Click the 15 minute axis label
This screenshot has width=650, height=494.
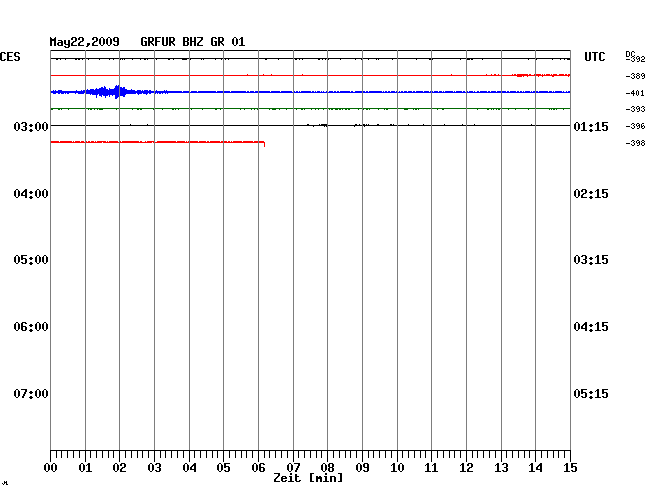pyautogui.click(x=570, y=468)
